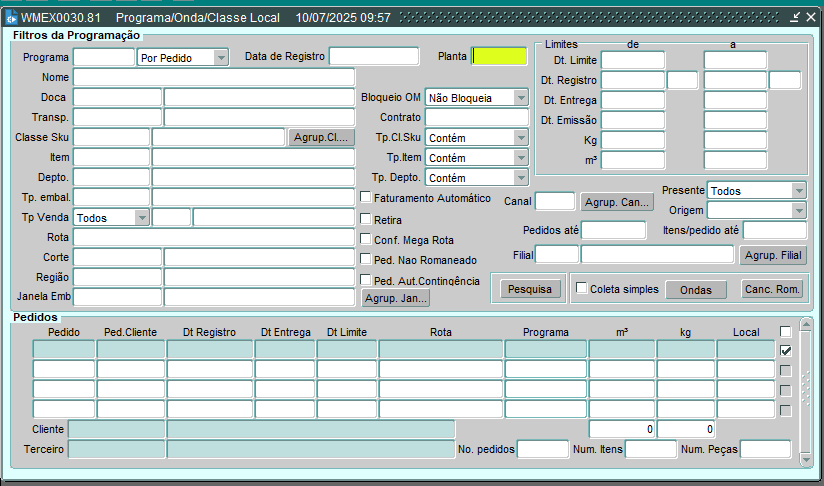824x486 pixels.
Task: Click the Agrup. Can... button
Action: point(617,202)
